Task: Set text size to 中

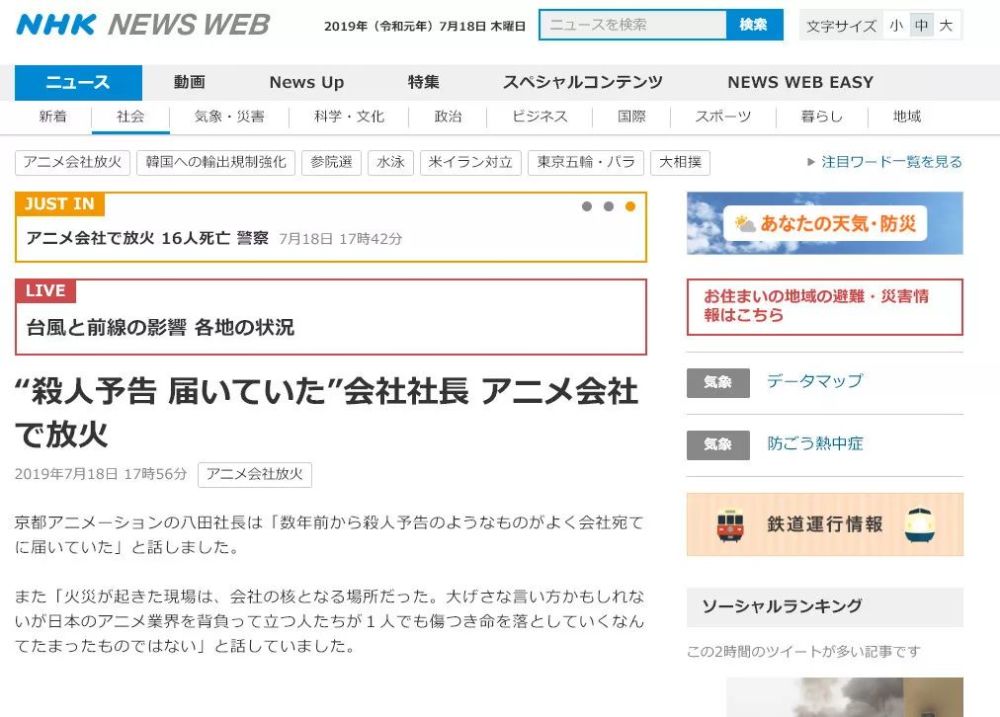Action: [922, 26]
